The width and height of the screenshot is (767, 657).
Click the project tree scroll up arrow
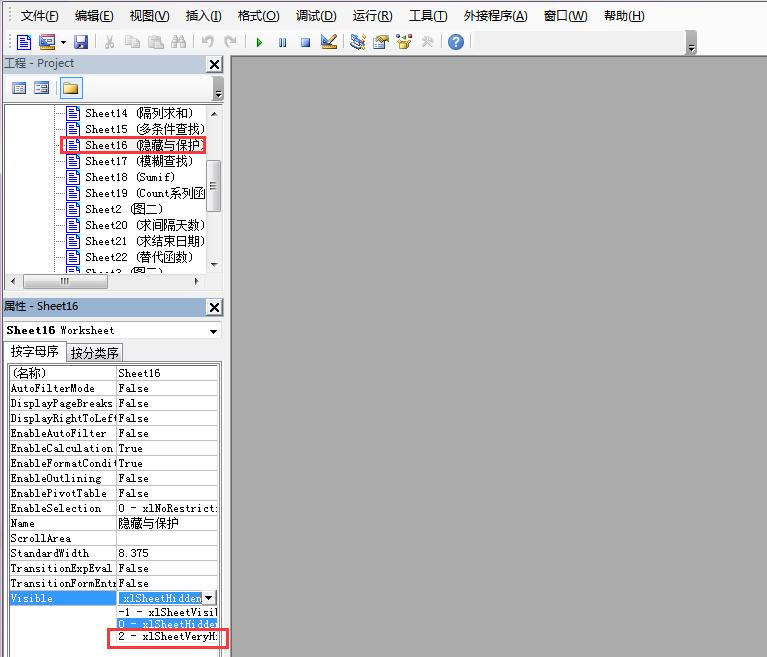coord(214,113)
